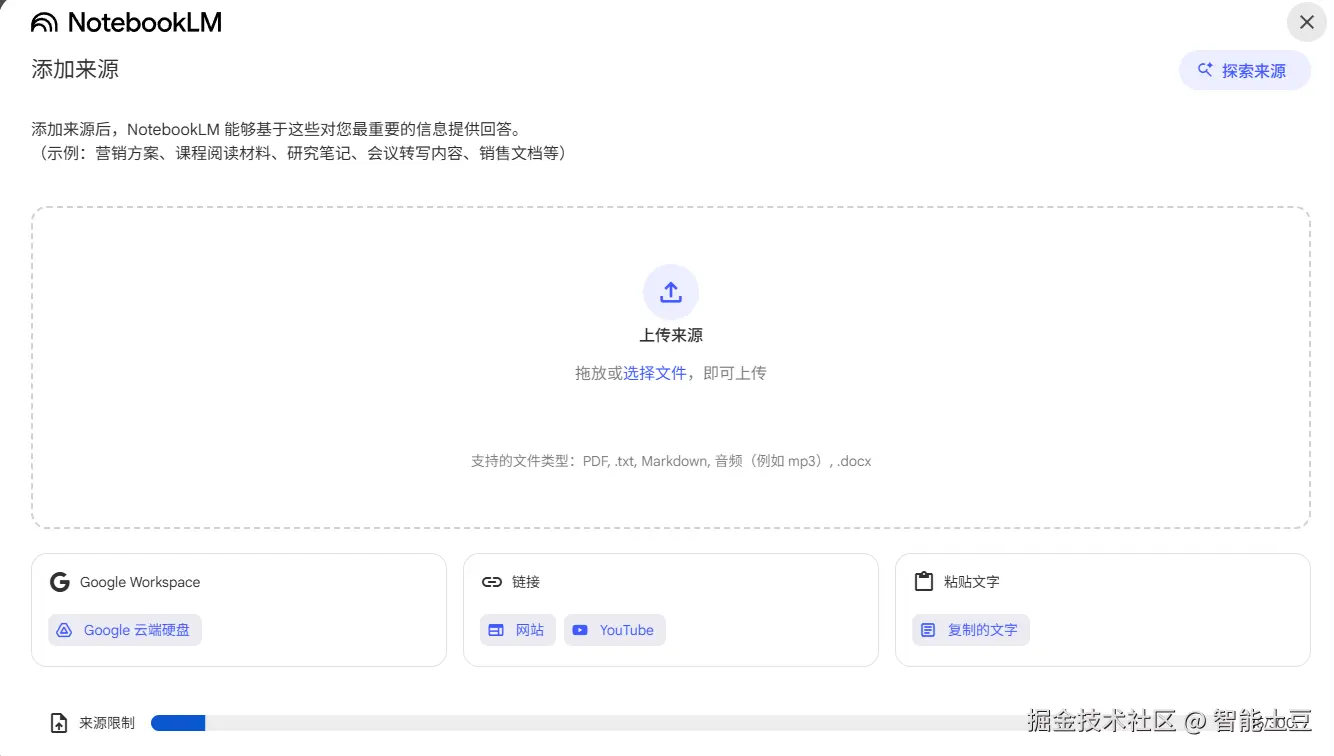The width and height of the screenshot is (1334, 756).
Task: Click the NotebookLM logo icon
Action: point(44,22)
